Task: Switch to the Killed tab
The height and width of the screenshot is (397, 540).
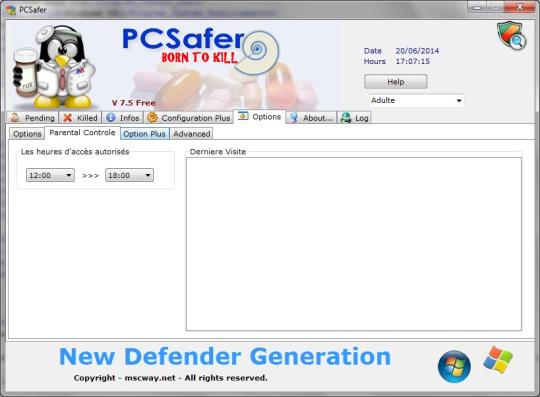Action: 81,118
